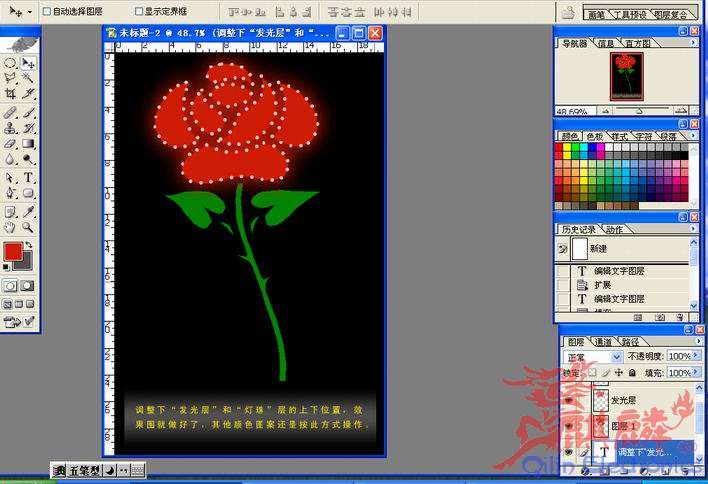Click the red foreground color swatch

click(13, 251)
